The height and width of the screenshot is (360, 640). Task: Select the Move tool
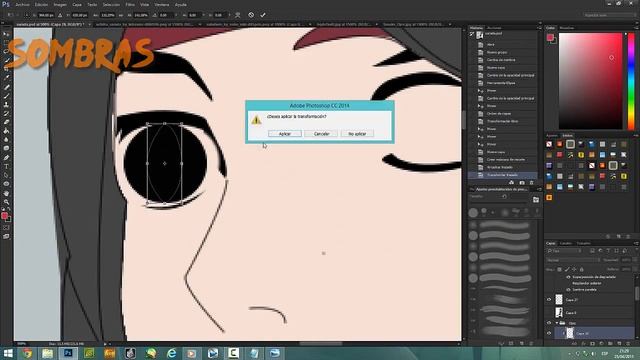6,34
